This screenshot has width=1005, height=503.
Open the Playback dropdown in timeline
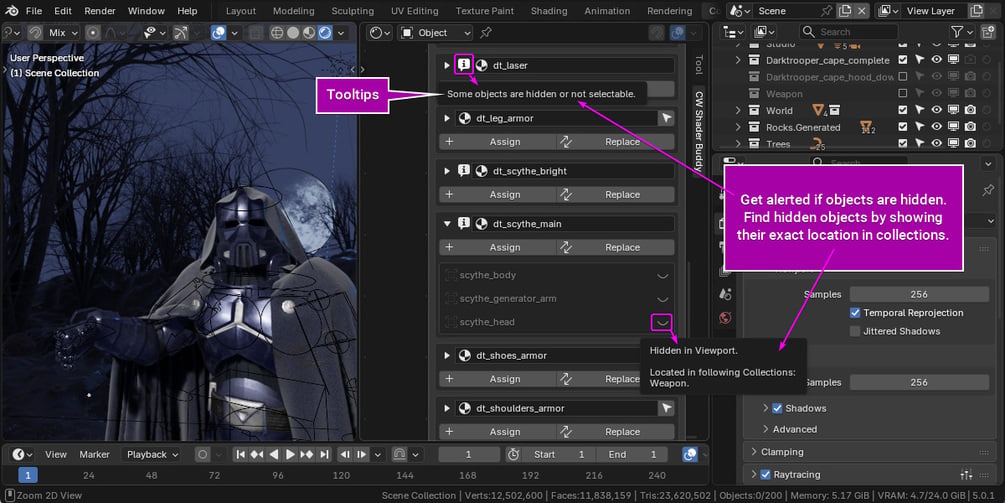click(x=153, y=454)
